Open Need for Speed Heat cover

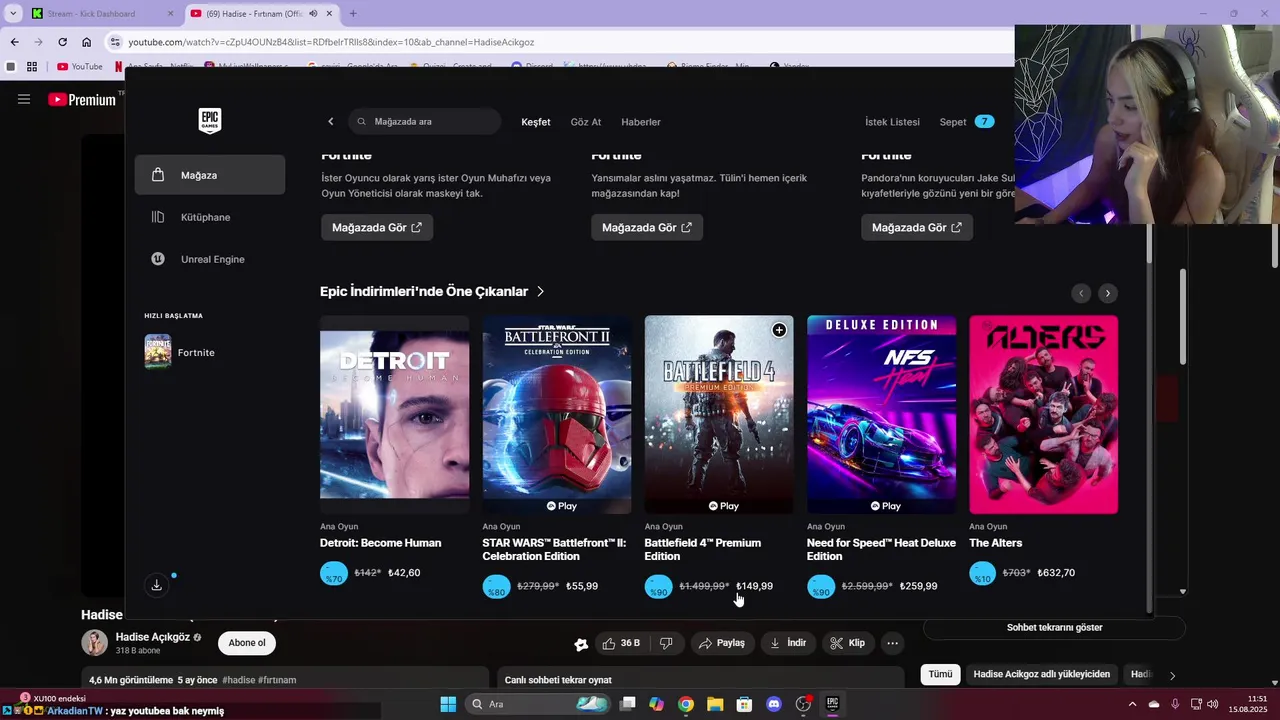click(881, 414)
